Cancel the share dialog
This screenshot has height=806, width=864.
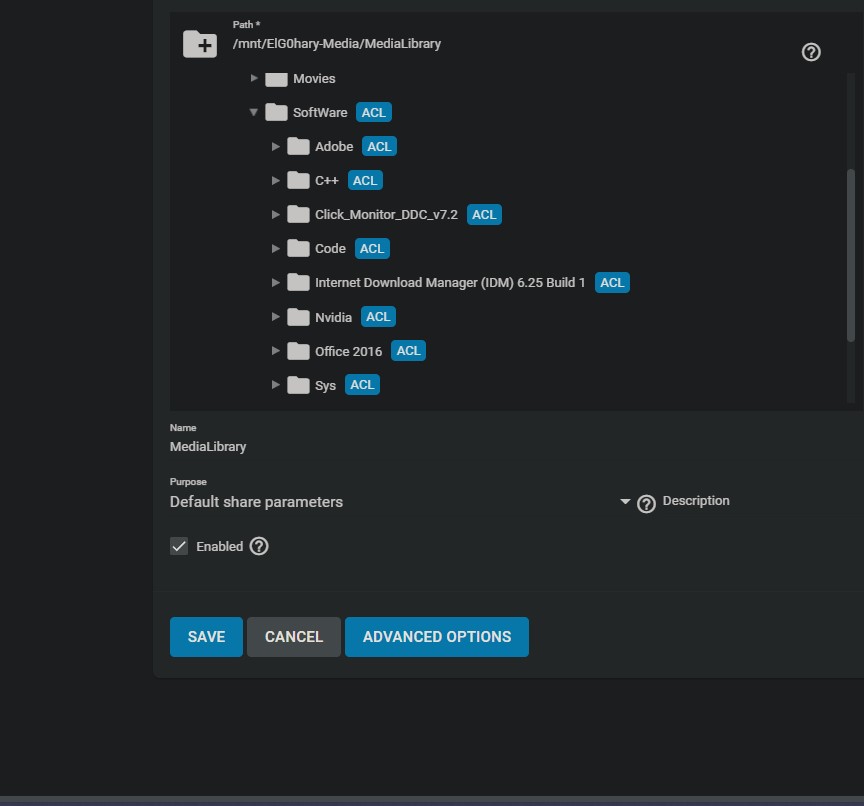(294, 637)
